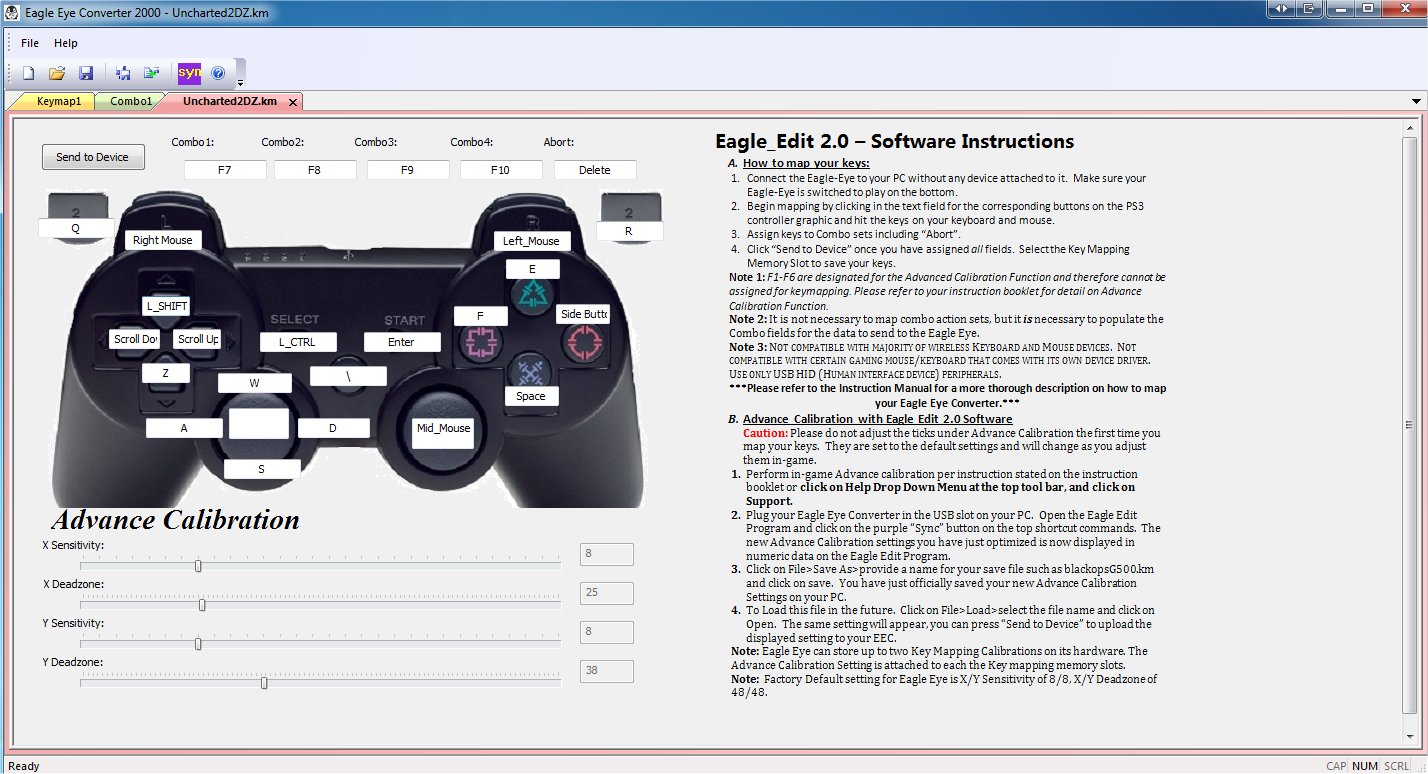Click the S mapping field
Image resolution: width=1428 pixels, height=774 pixels.
click(x=262, y=469)
